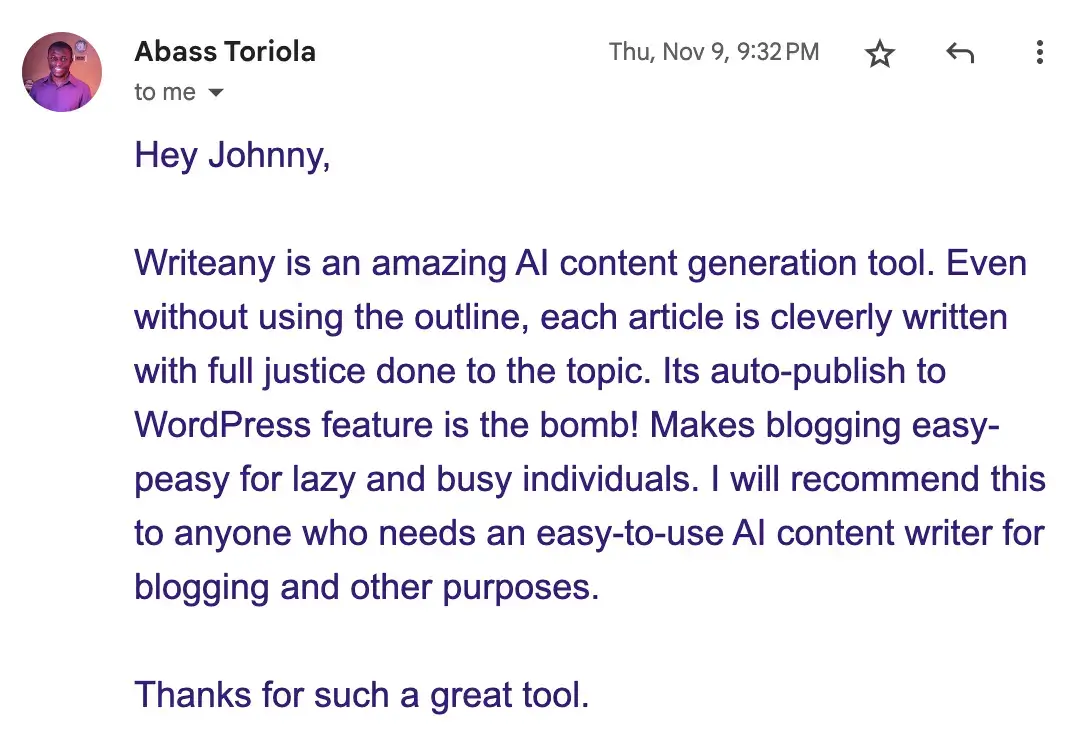Click the "Hey Johnny," greeting line
Viewport: 1080px width, 750px height.
tap(232, 156)
